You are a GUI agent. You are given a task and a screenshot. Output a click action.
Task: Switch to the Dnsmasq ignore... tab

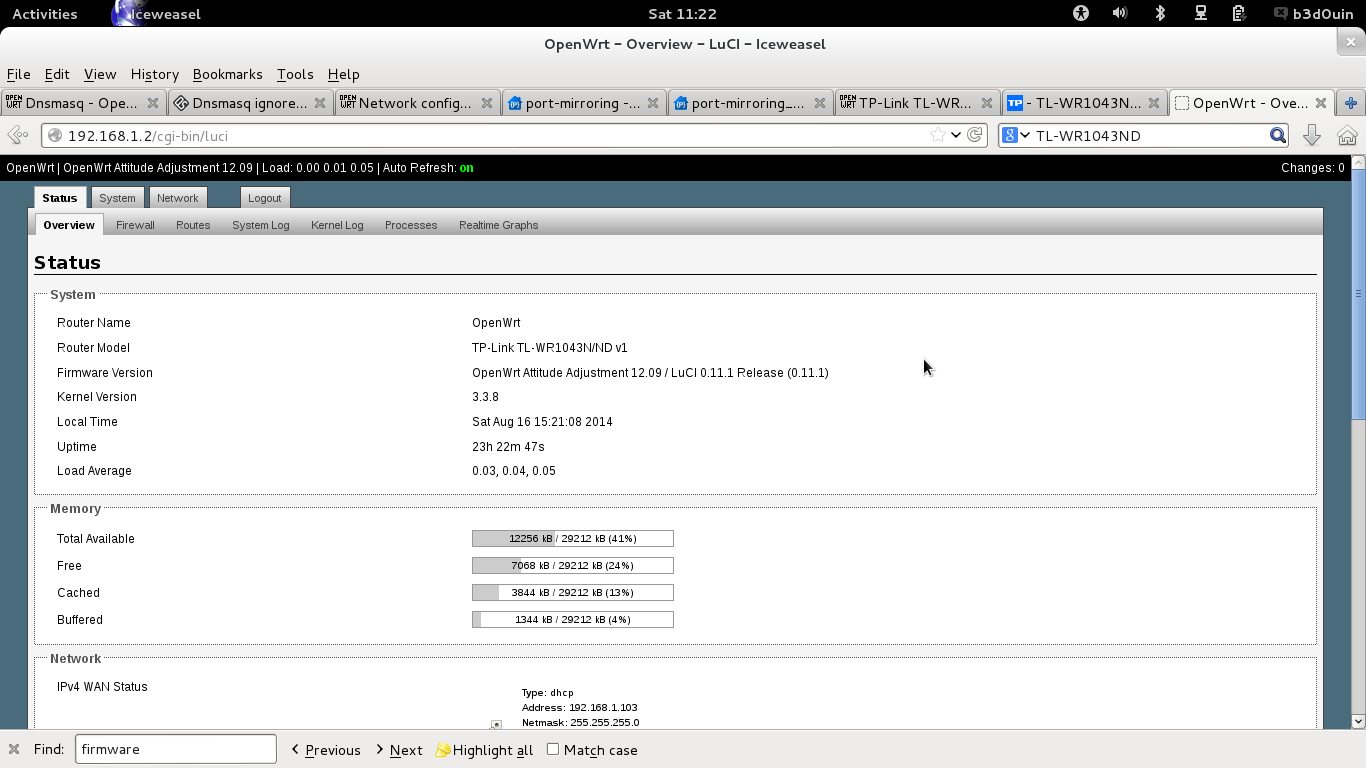click(249, 103)
